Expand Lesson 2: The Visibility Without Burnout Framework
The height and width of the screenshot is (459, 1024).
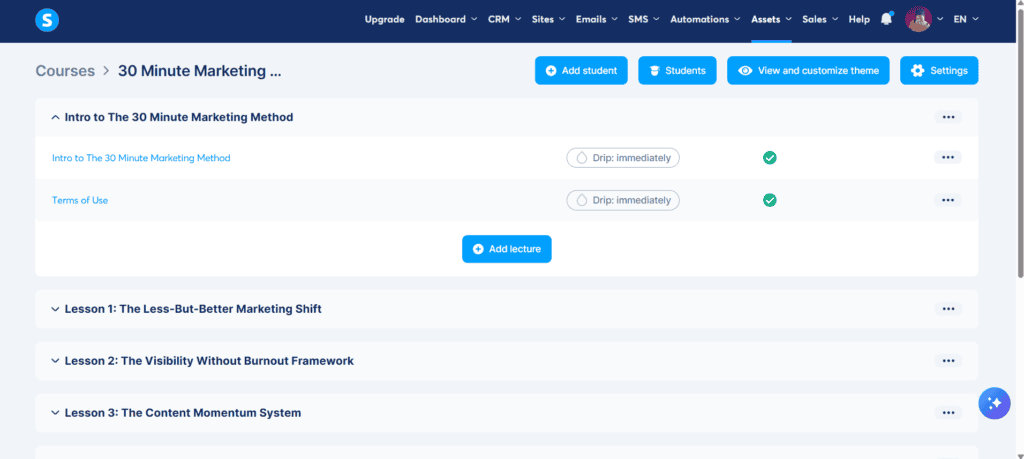pos(55,360)
